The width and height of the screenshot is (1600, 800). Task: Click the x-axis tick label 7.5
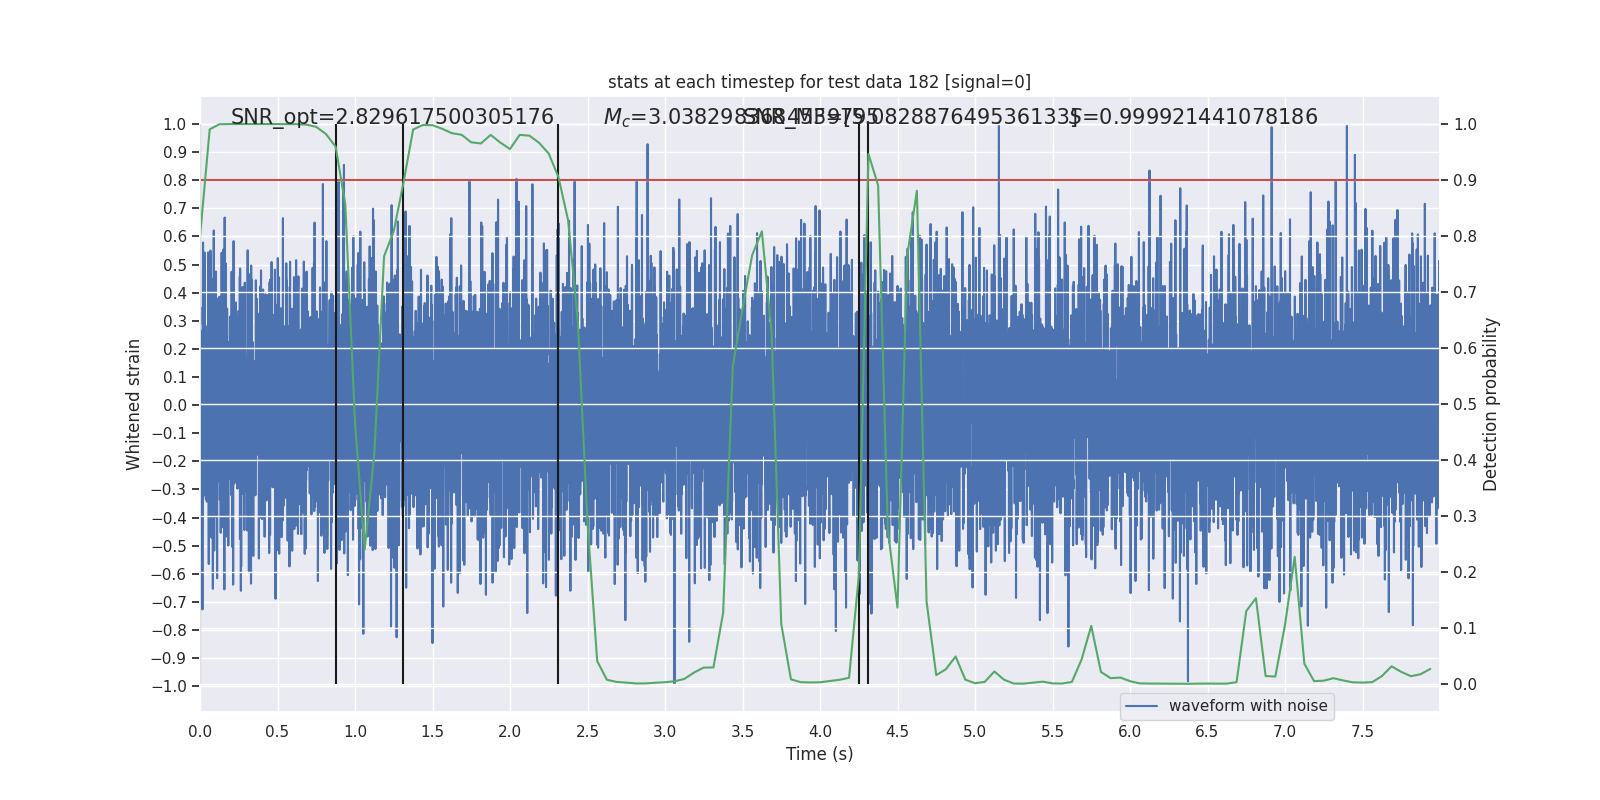pyautogui.click(x=1362, y=732)
